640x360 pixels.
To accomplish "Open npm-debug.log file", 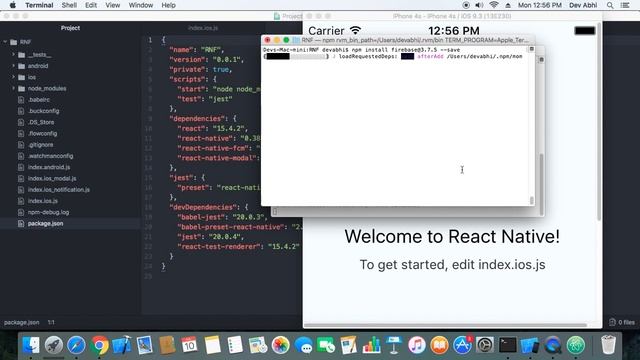I will pos(48,212).
